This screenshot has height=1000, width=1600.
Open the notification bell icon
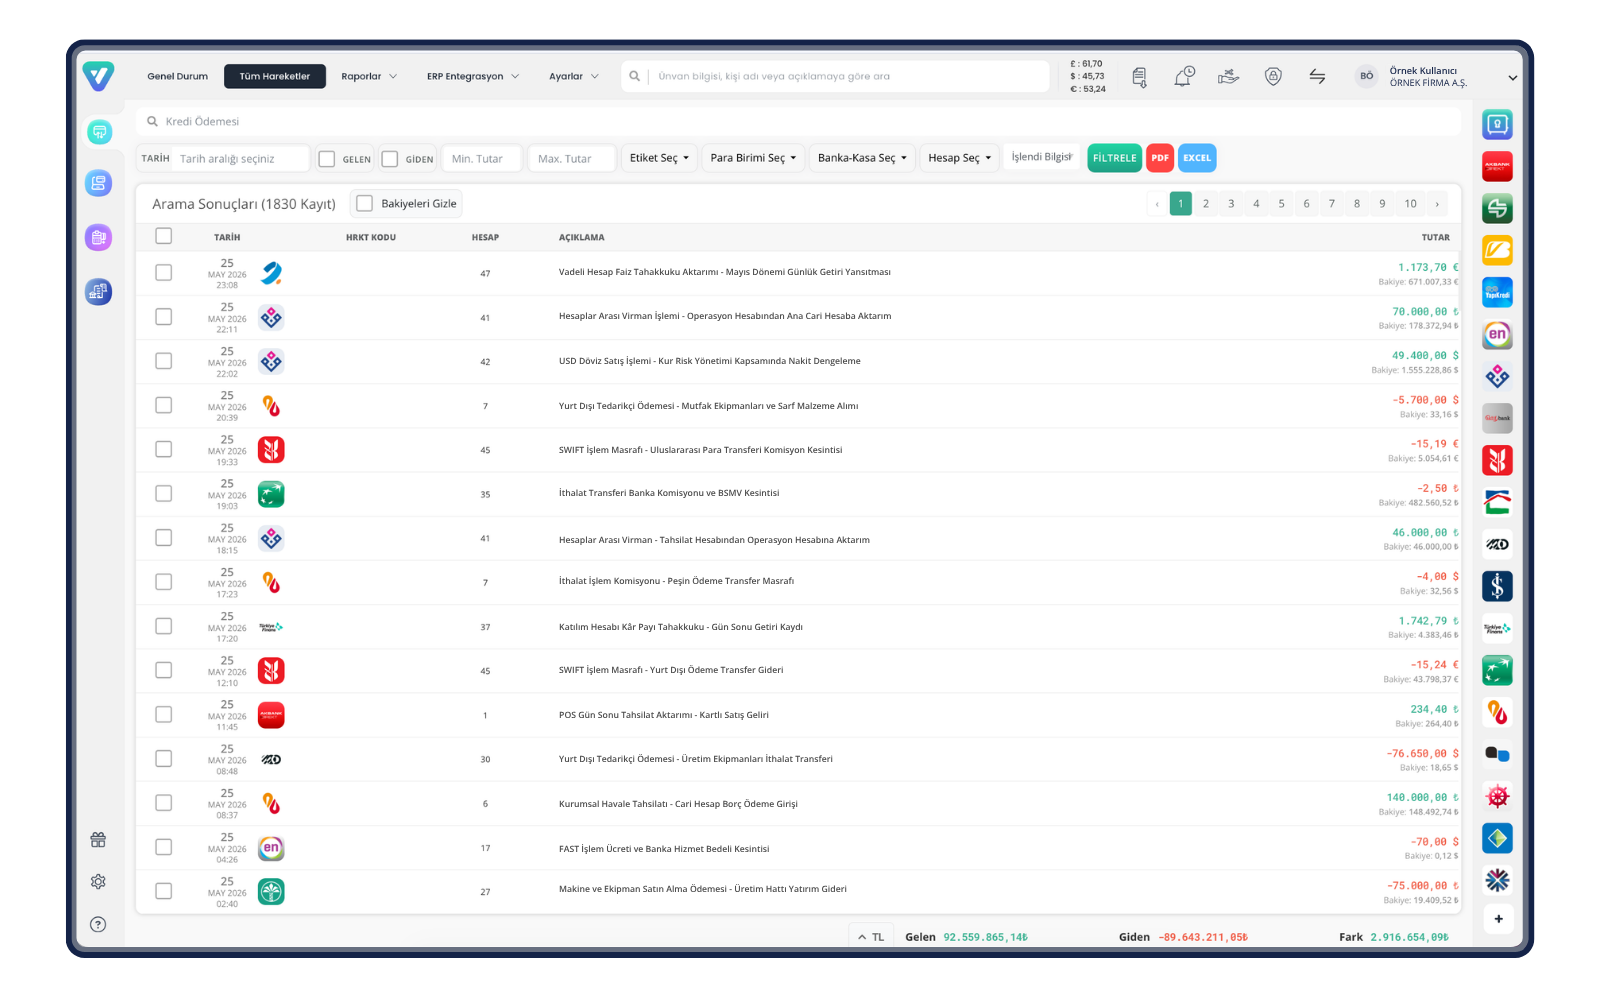(x=1183, y=76)
